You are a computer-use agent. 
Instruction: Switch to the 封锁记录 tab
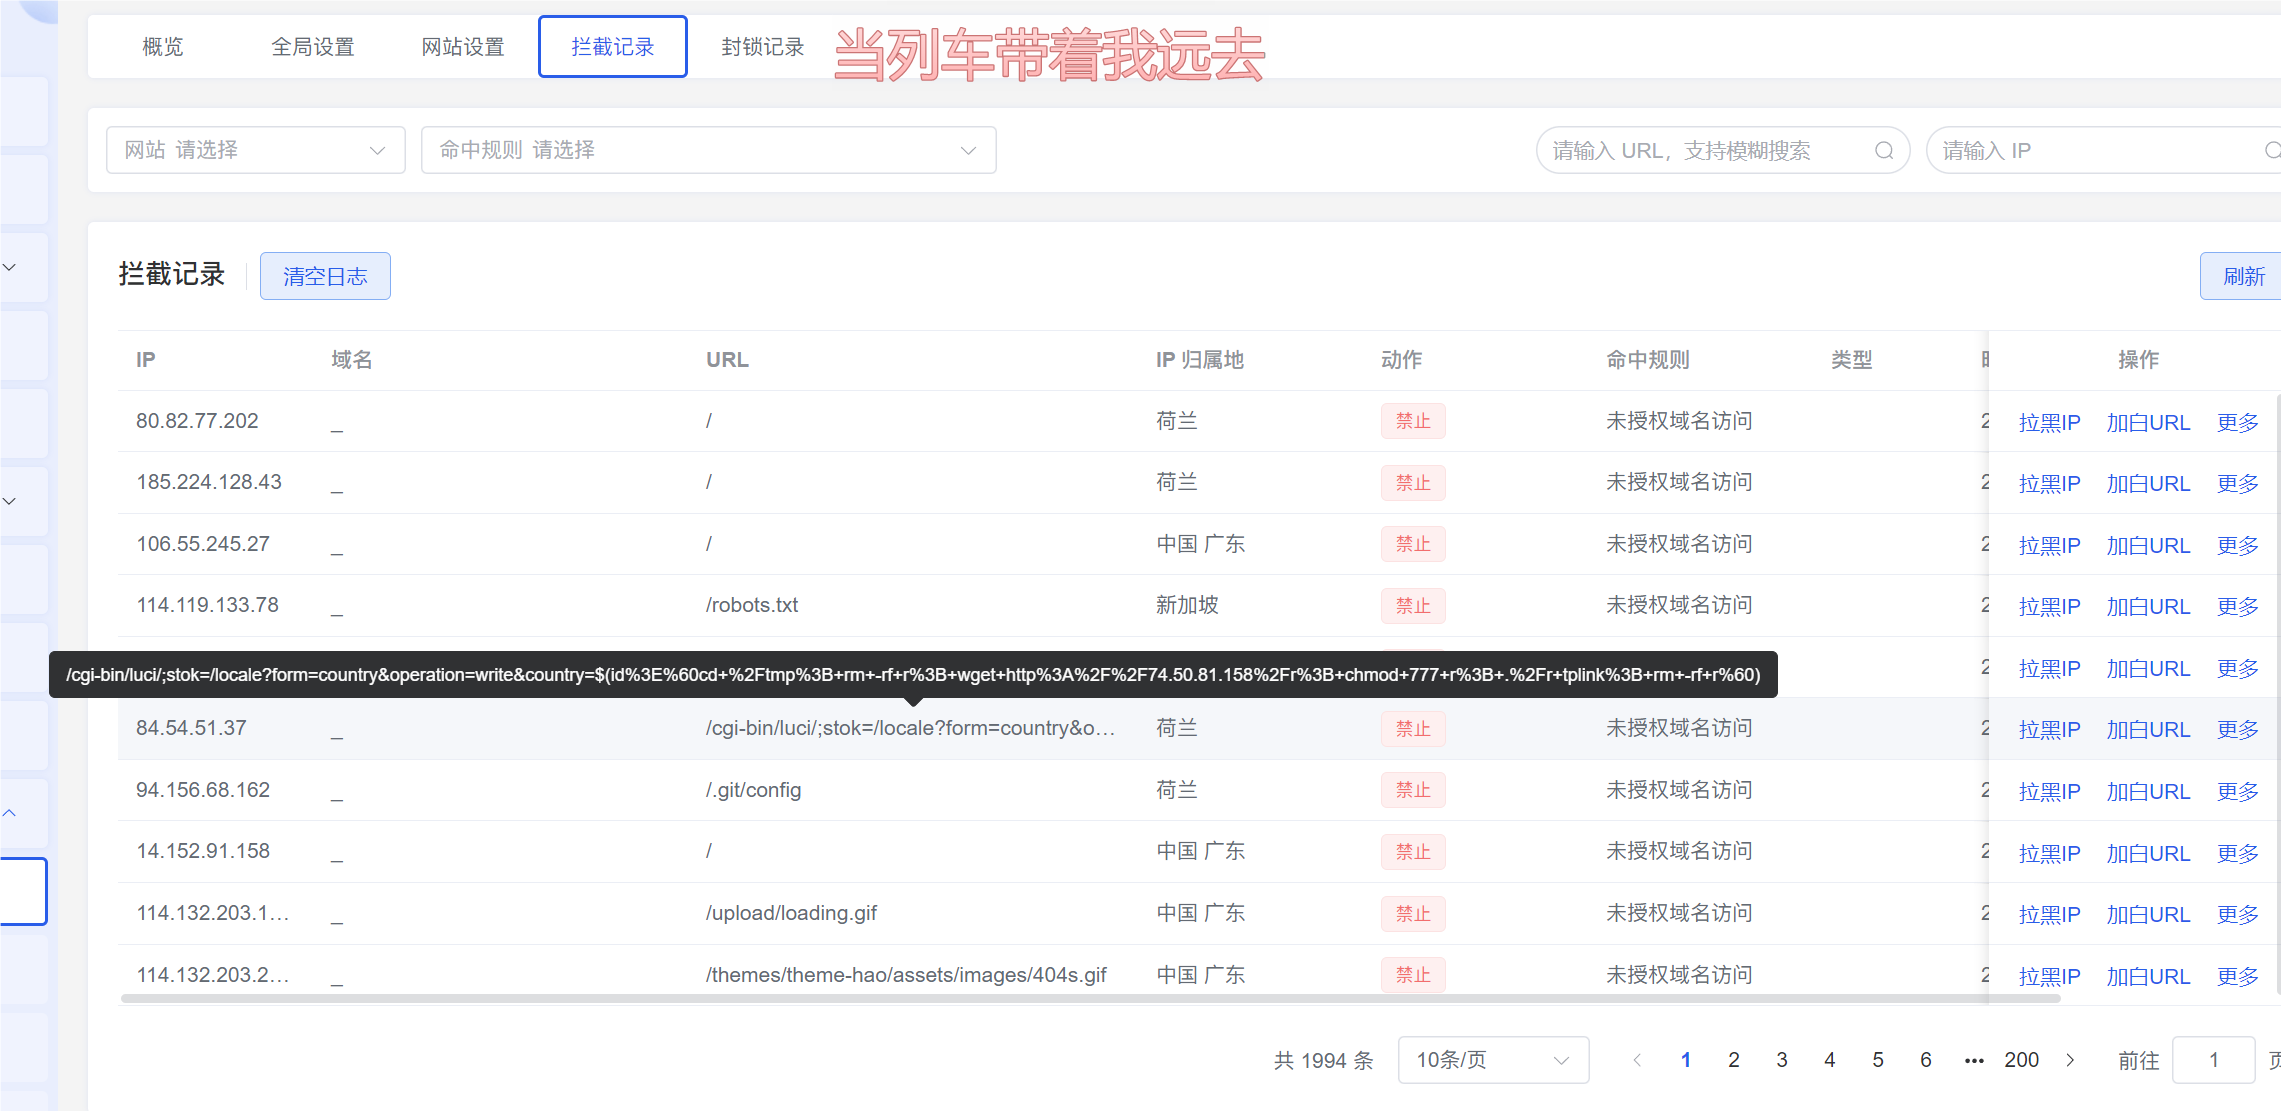point(762,47)
